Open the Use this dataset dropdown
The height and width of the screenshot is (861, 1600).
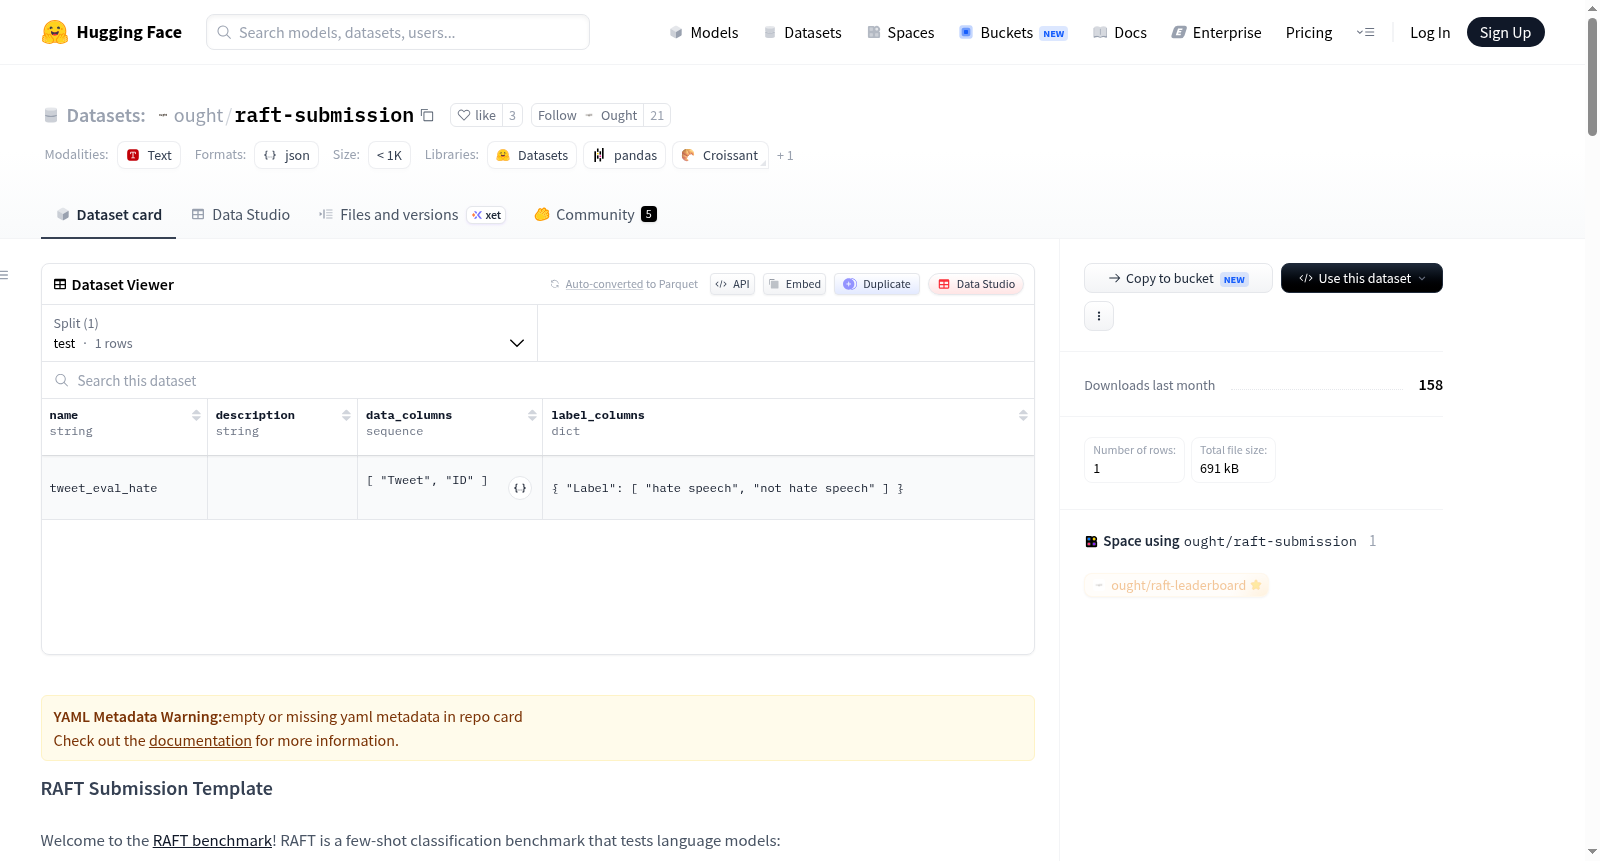pyautogui.click(x=1362, y=278)
